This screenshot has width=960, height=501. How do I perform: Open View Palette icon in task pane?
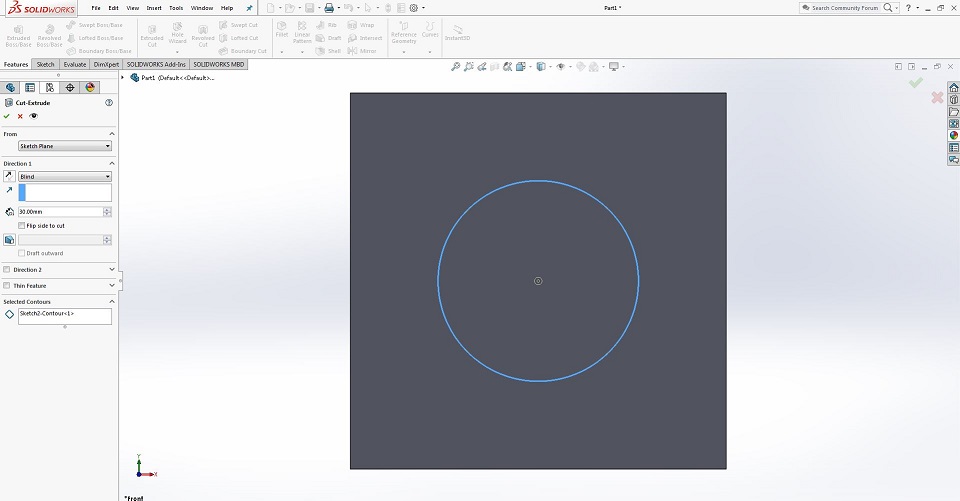click(953, 124)
